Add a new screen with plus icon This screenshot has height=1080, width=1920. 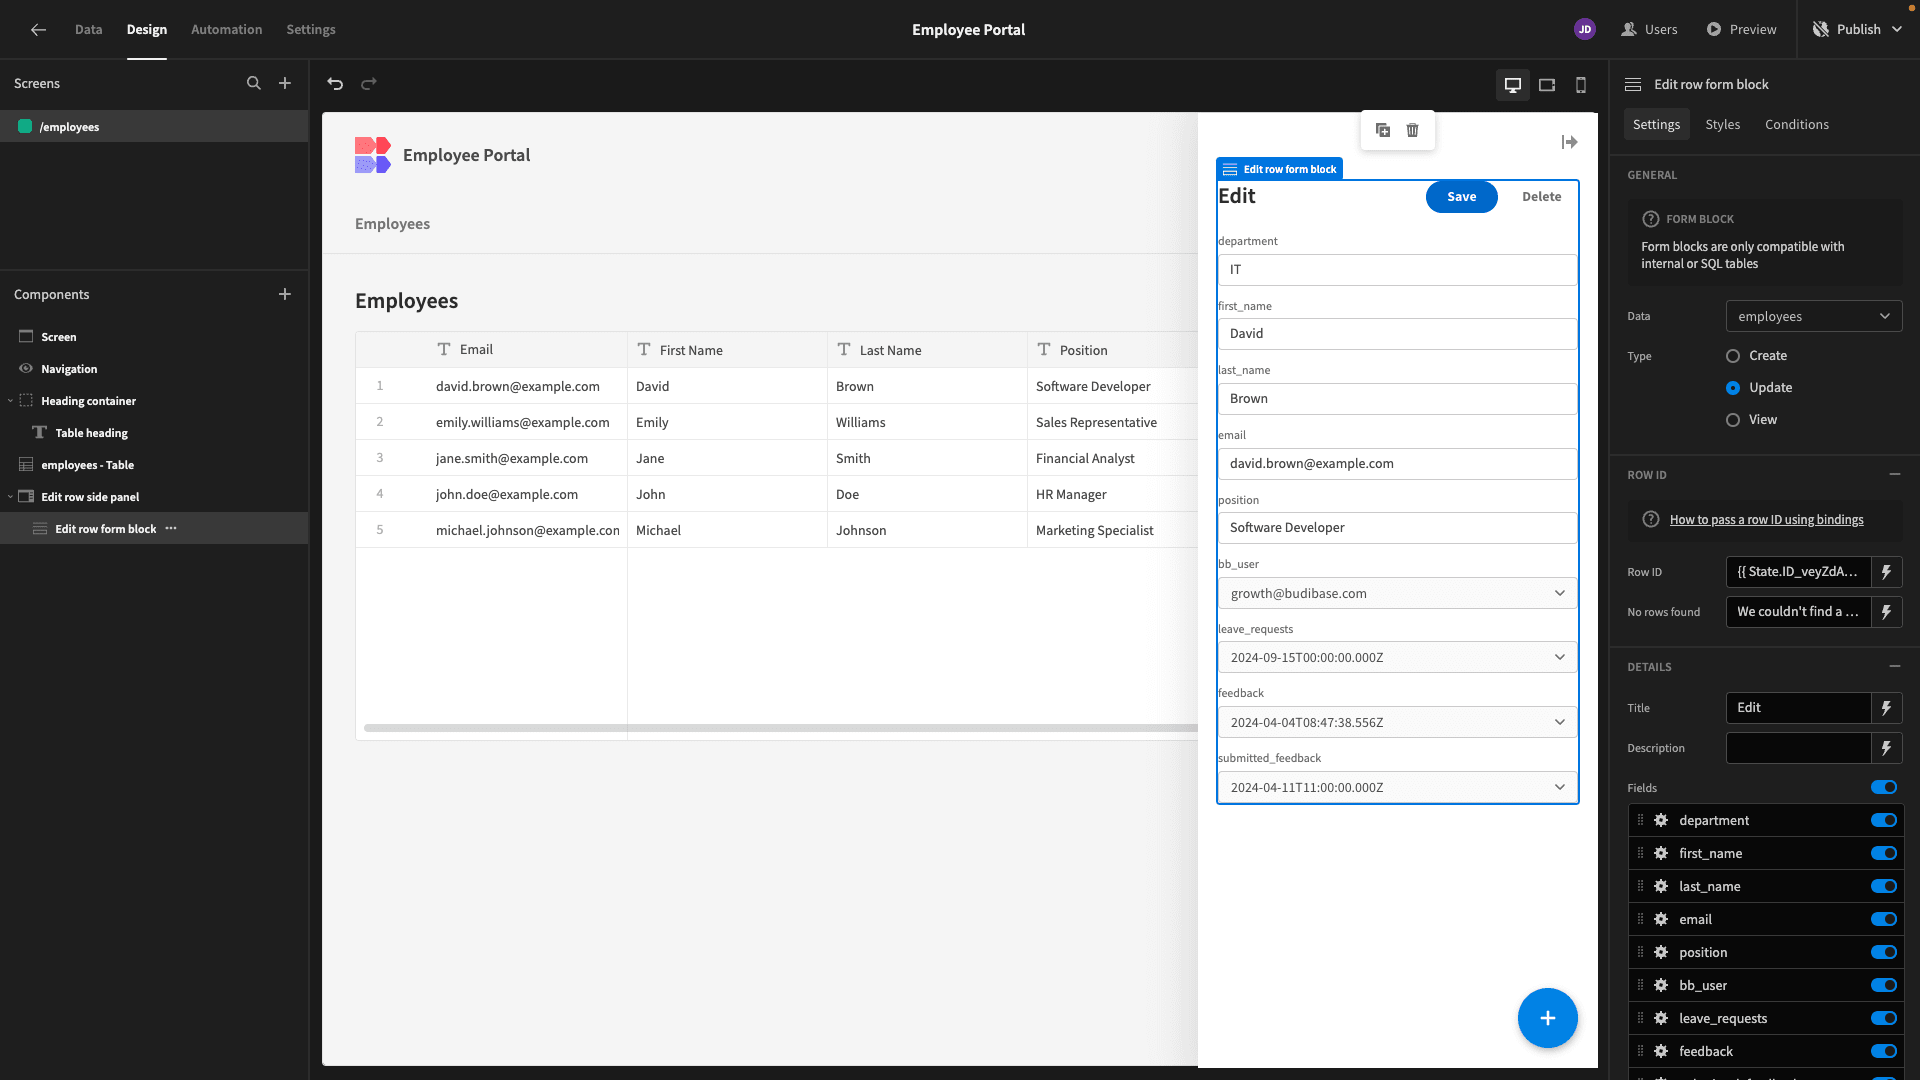(x=285, y=84)
